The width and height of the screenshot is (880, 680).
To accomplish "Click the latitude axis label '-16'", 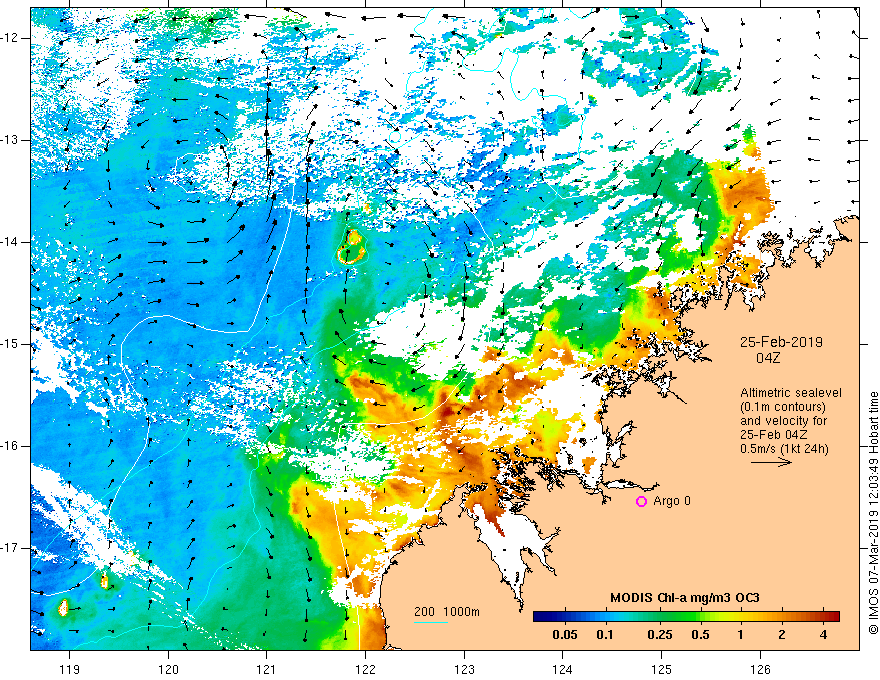I will pos(11,446).
